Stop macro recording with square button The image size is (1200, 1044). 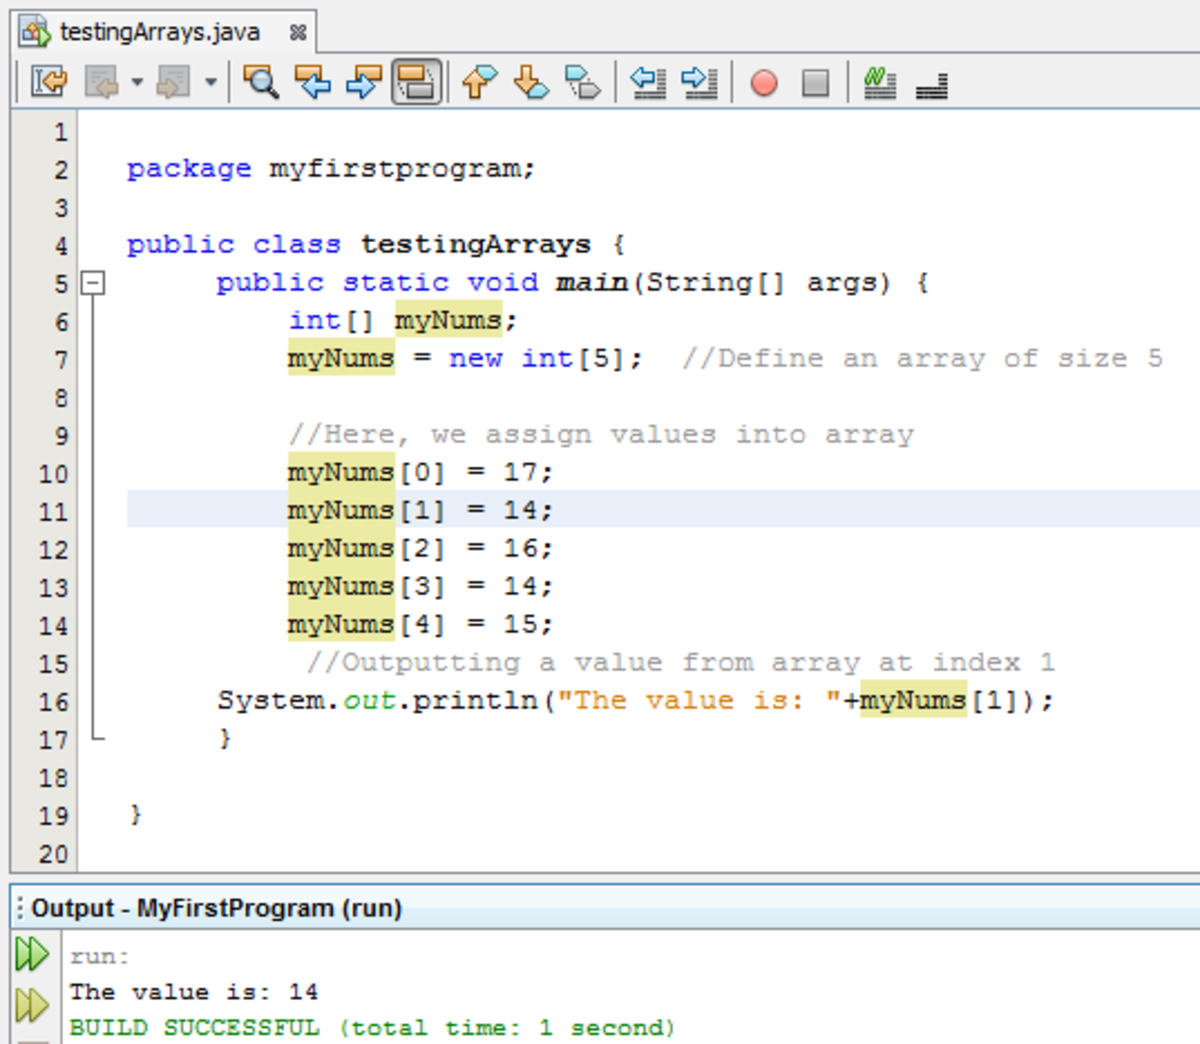tap(815, 82)
